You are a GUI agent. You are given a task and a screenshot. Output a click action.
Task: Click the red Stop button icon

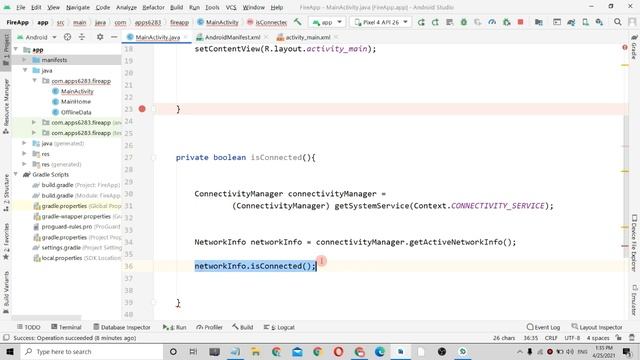point(520,22)
